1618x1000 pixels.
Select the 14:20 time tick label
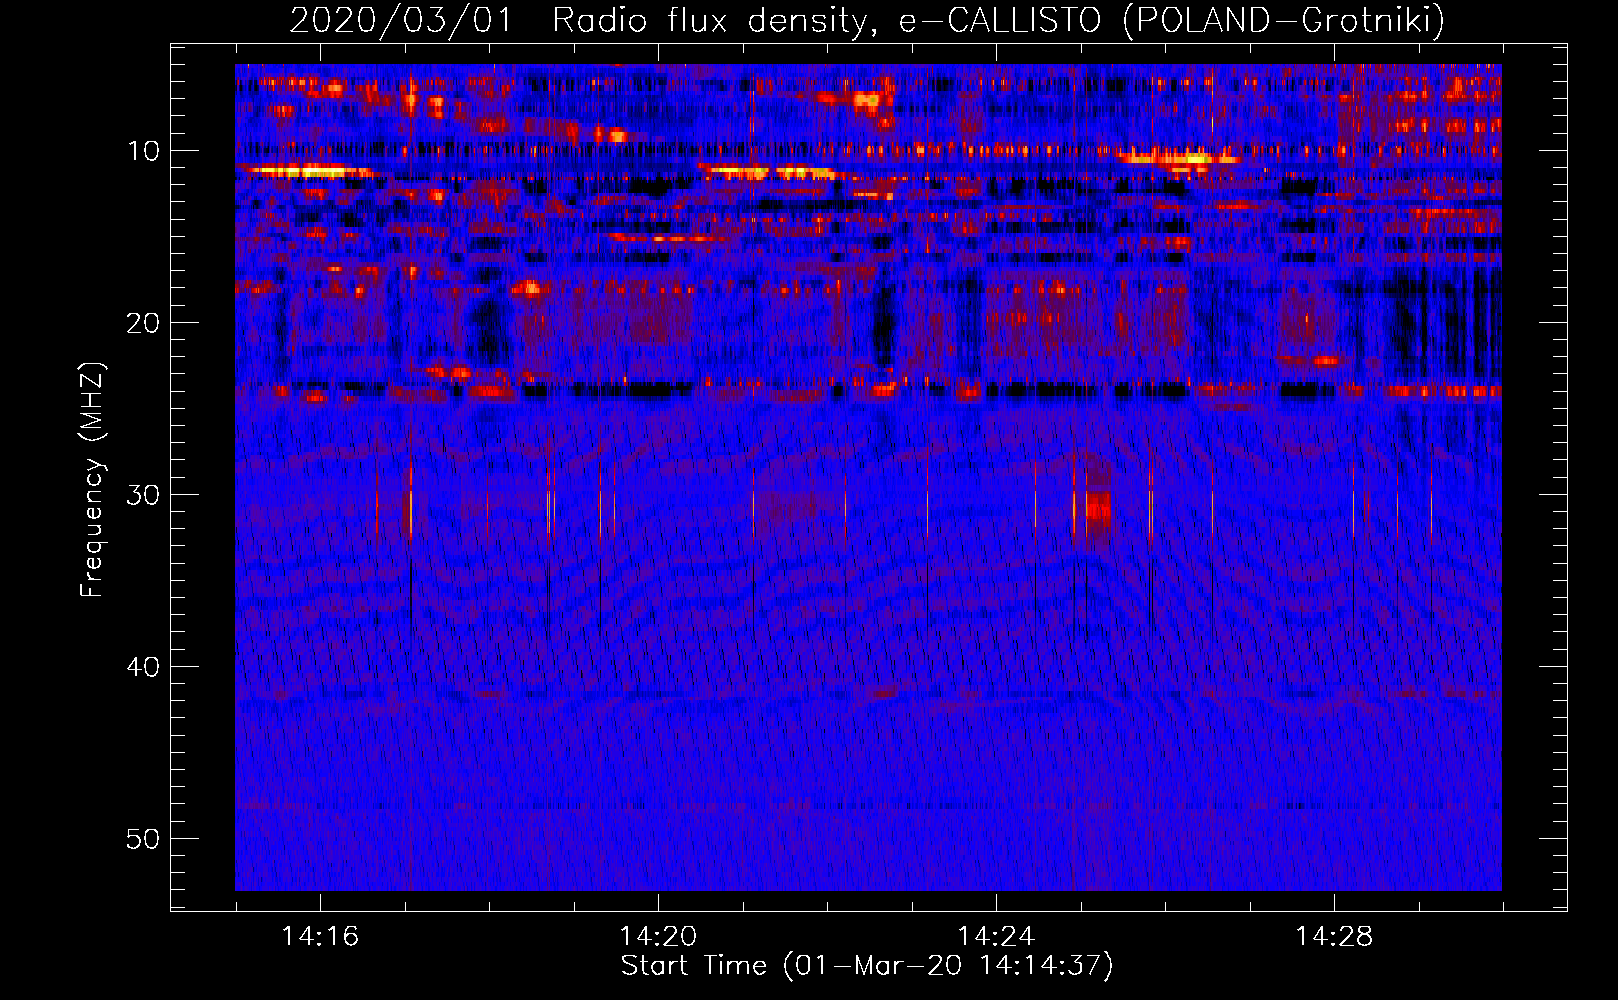coord(658,936)
